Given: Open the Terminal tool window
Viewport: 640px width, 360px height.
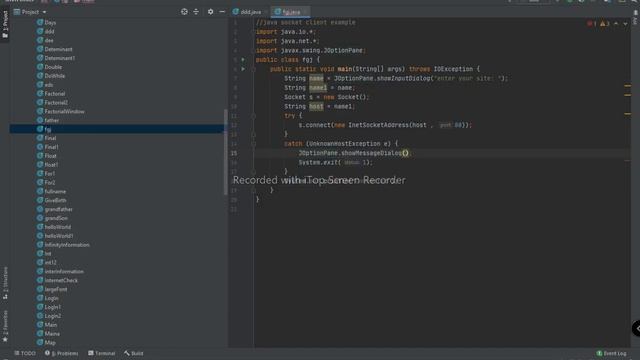Looking at the screenshot, I should pyautogui.click(x=101, y=353).
